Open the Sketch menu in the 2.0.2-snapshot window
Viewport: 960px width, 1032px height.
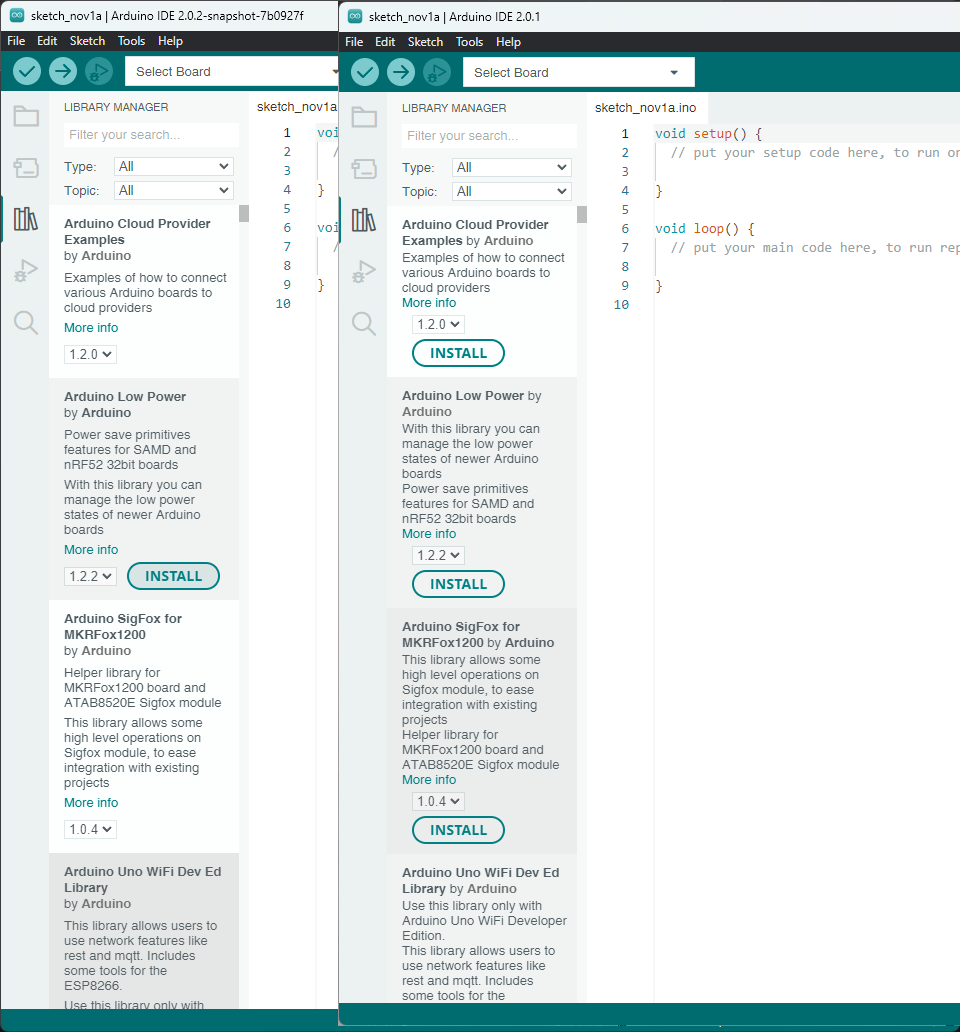pyautogui.click(x=88, y=41)
